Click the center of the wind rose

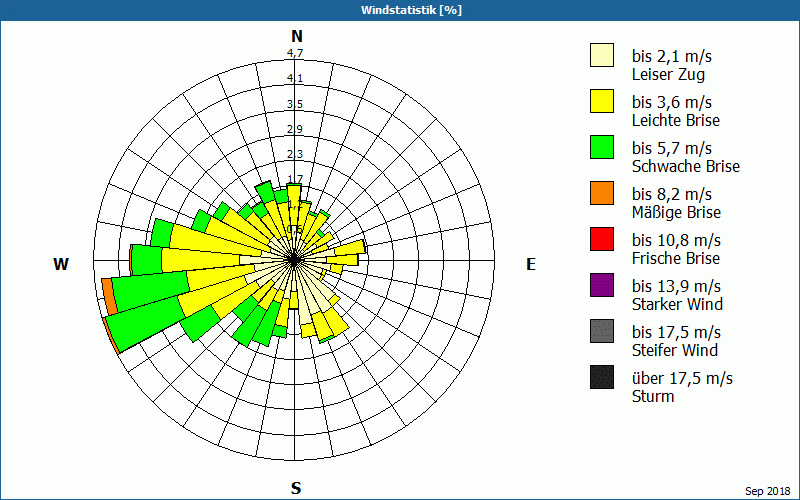tap(295, 259)
